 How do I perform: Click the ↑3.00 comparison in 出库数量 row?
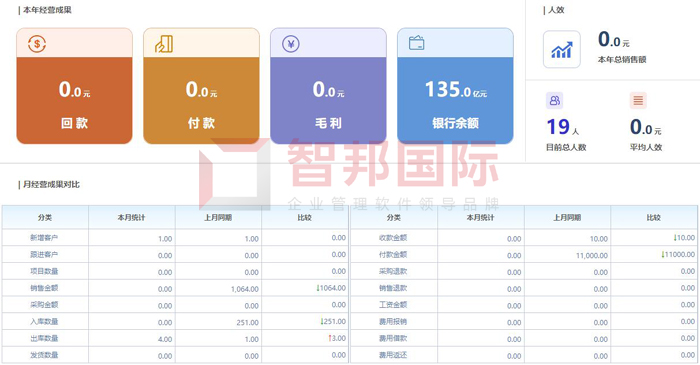[337, 338]
